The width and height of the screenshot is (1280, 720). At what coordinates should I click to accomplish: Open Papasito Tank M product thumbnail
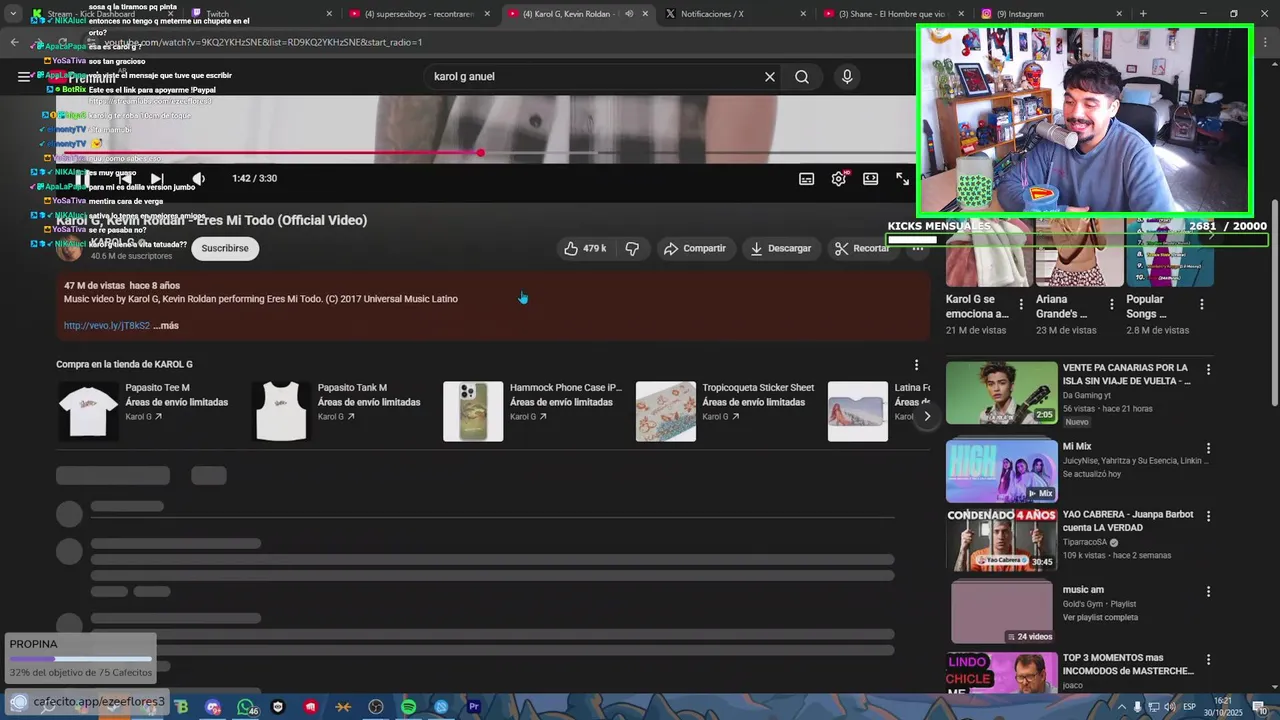click(x=281, y=411)
